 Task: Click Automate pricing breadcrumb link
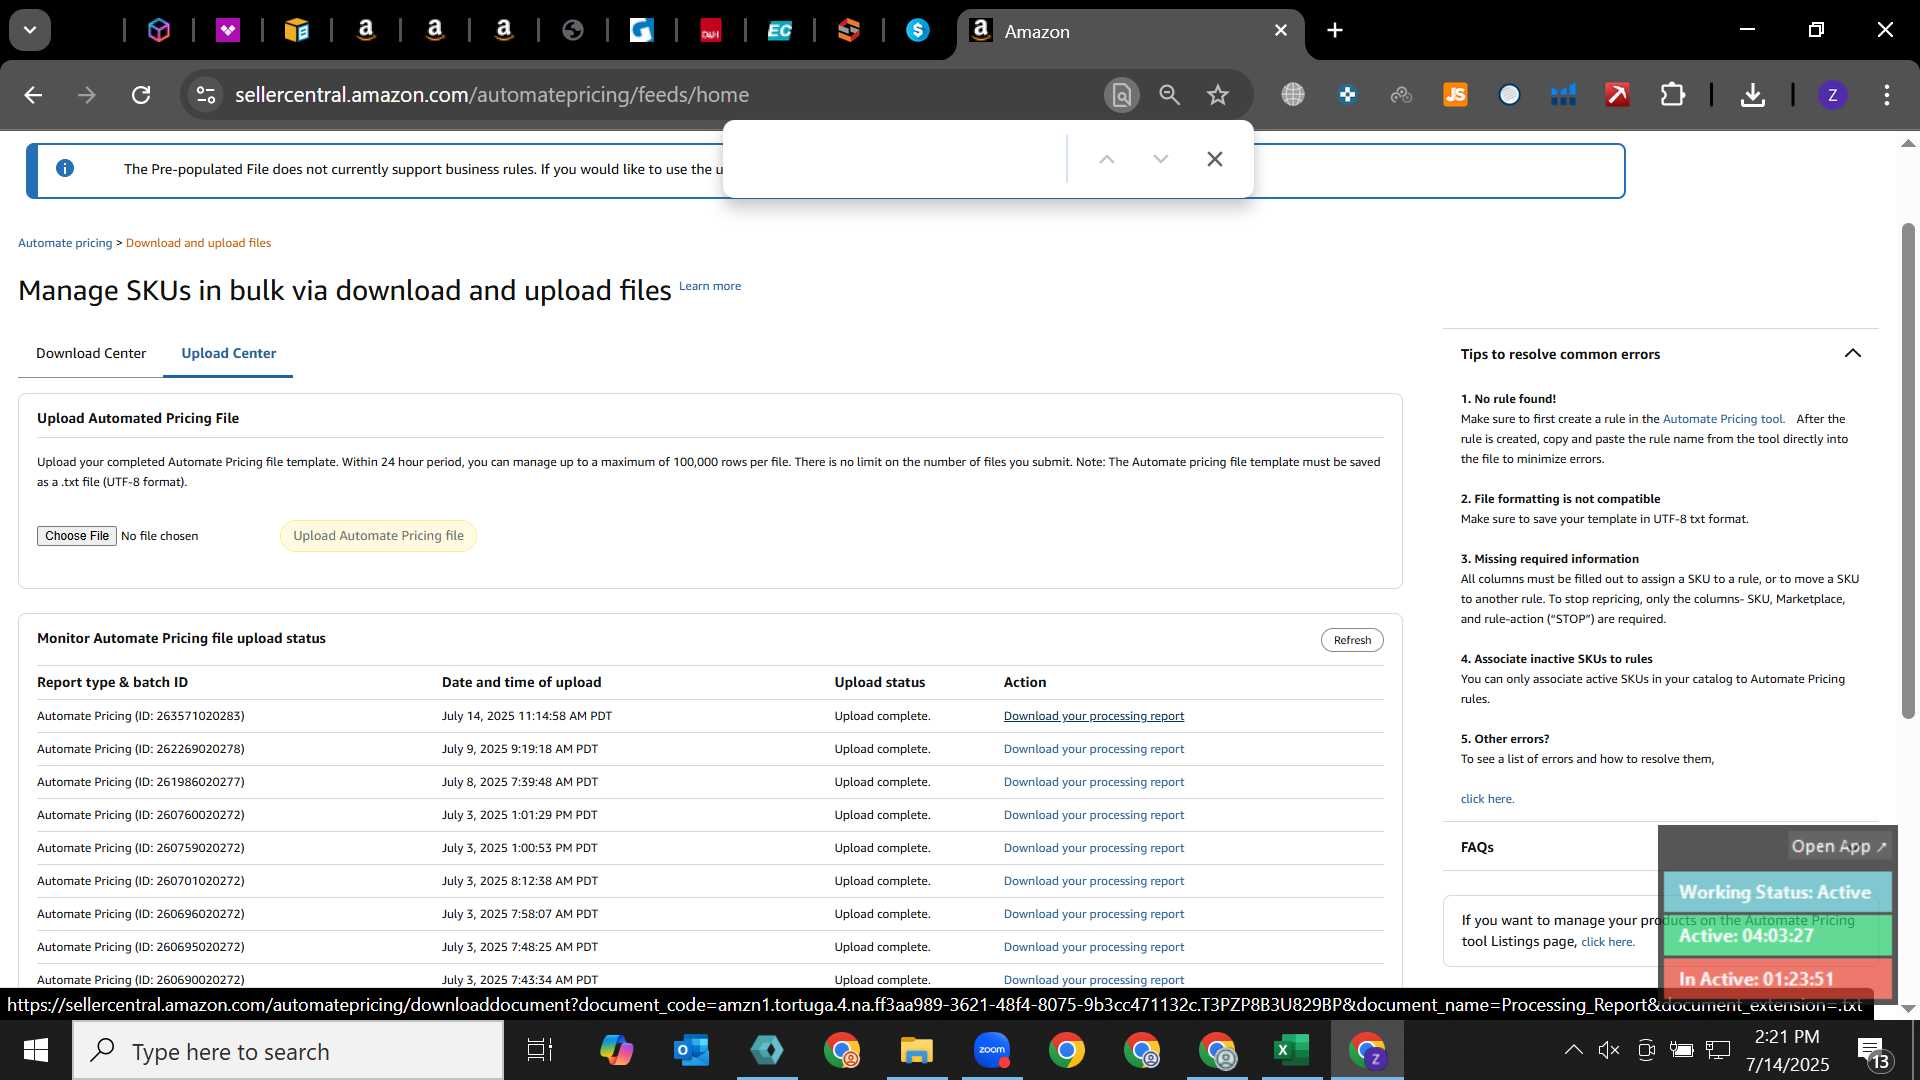pyautogui.click(x=65, y=243)
